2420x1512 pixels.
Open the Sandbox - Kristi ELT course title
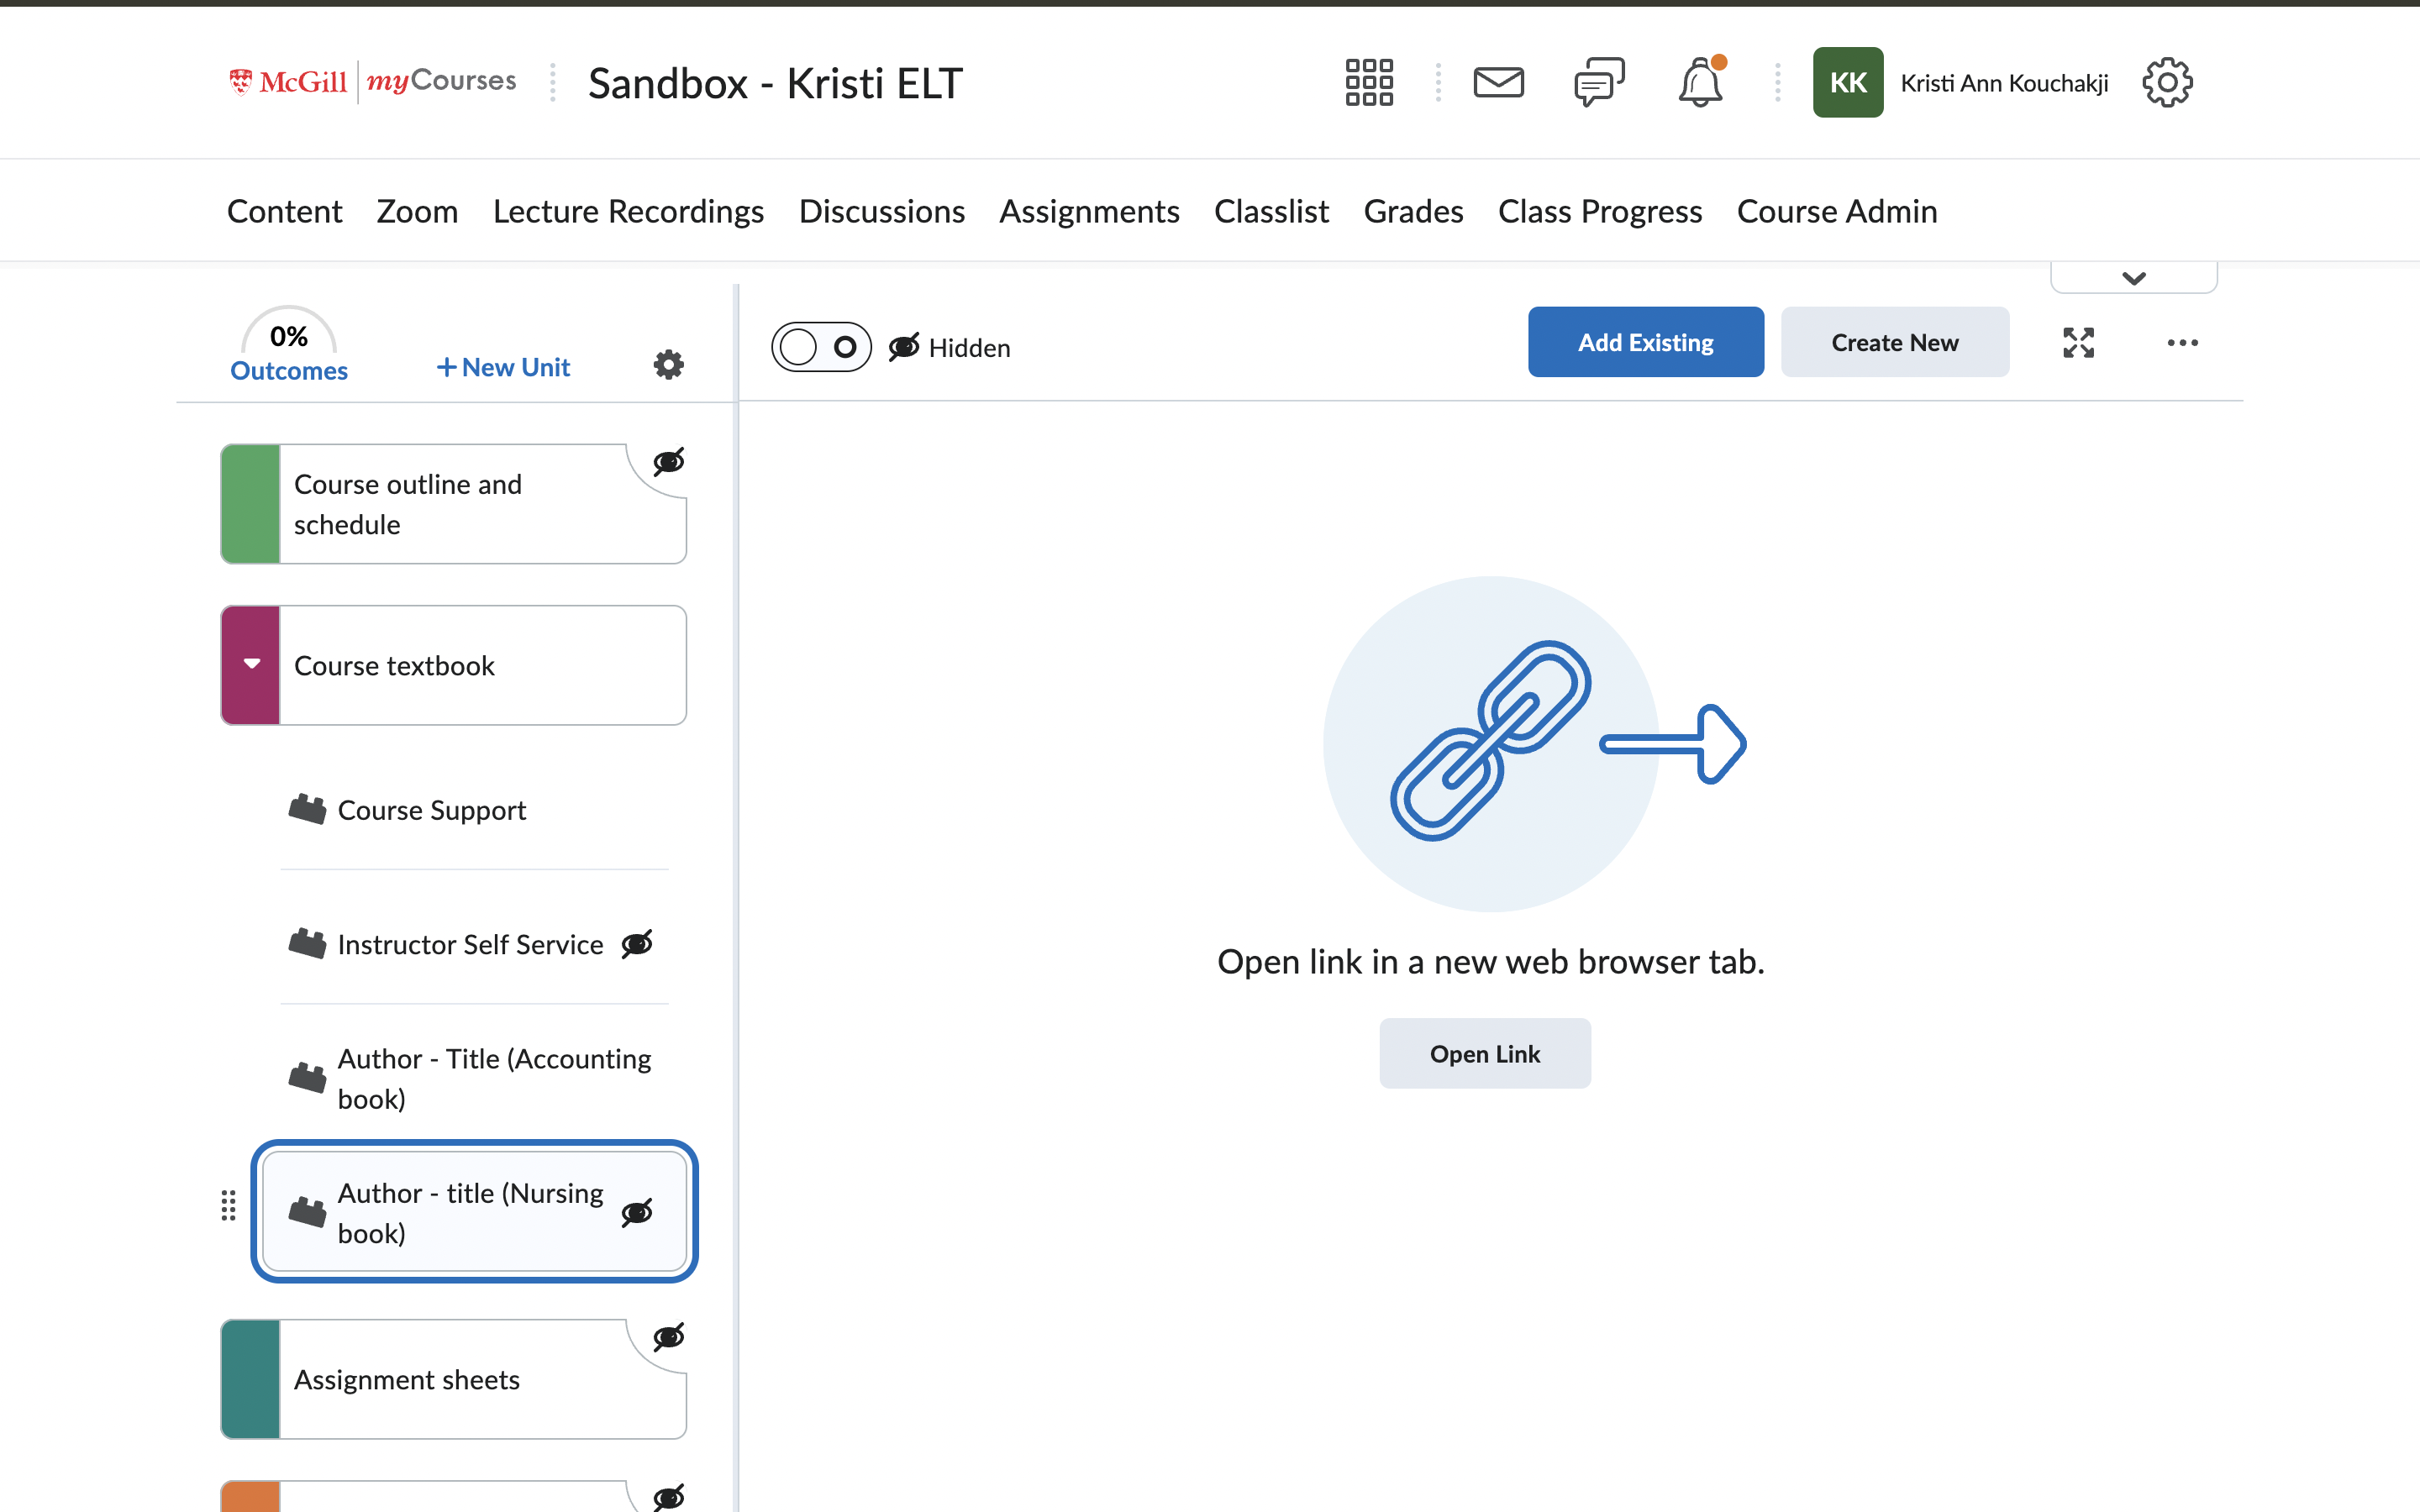[x=775, y=83]
